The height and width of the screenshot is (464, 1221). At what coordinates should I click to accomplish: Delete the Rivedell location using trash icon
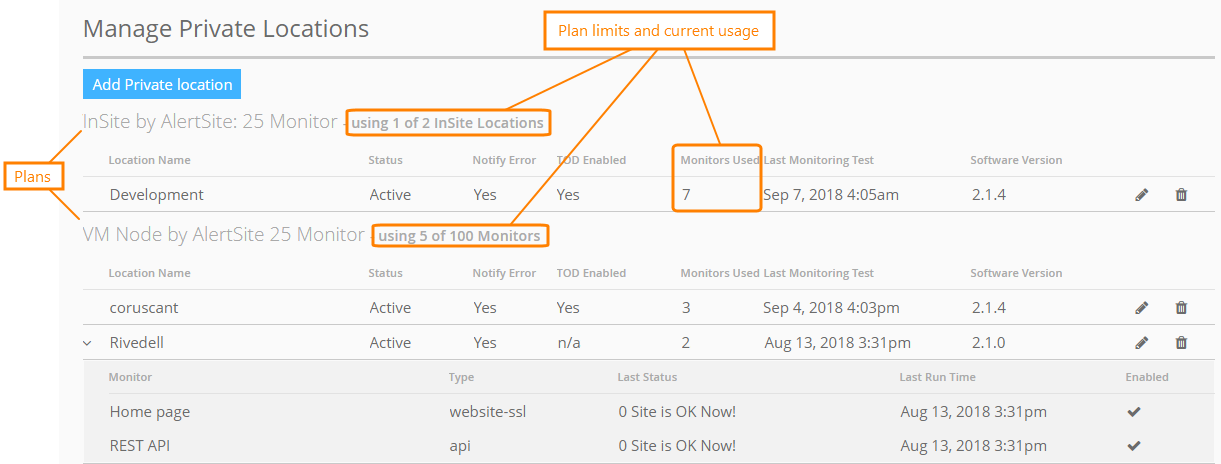point(1181,342)
